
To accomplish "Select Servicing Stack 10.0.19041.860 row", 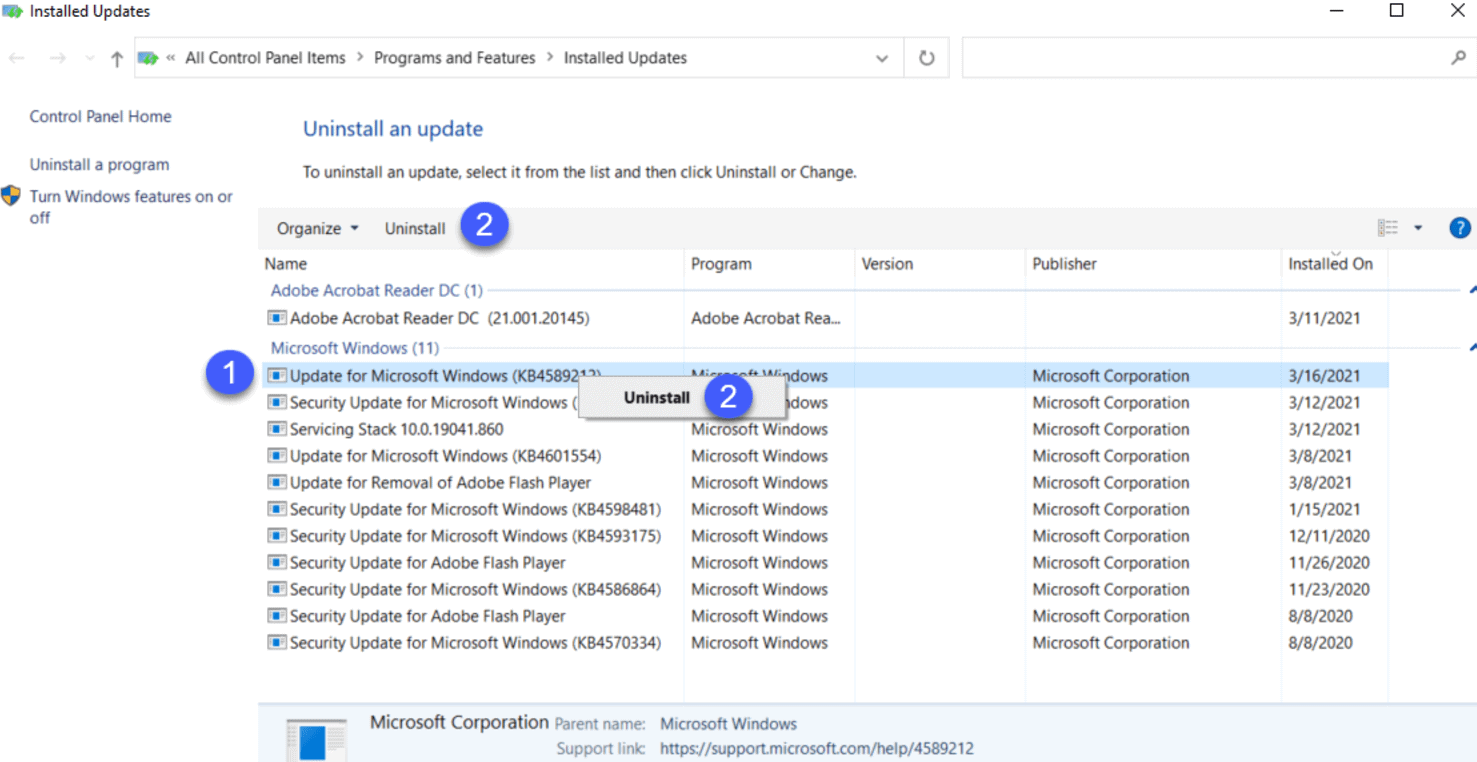I will (x=823, y=429).
